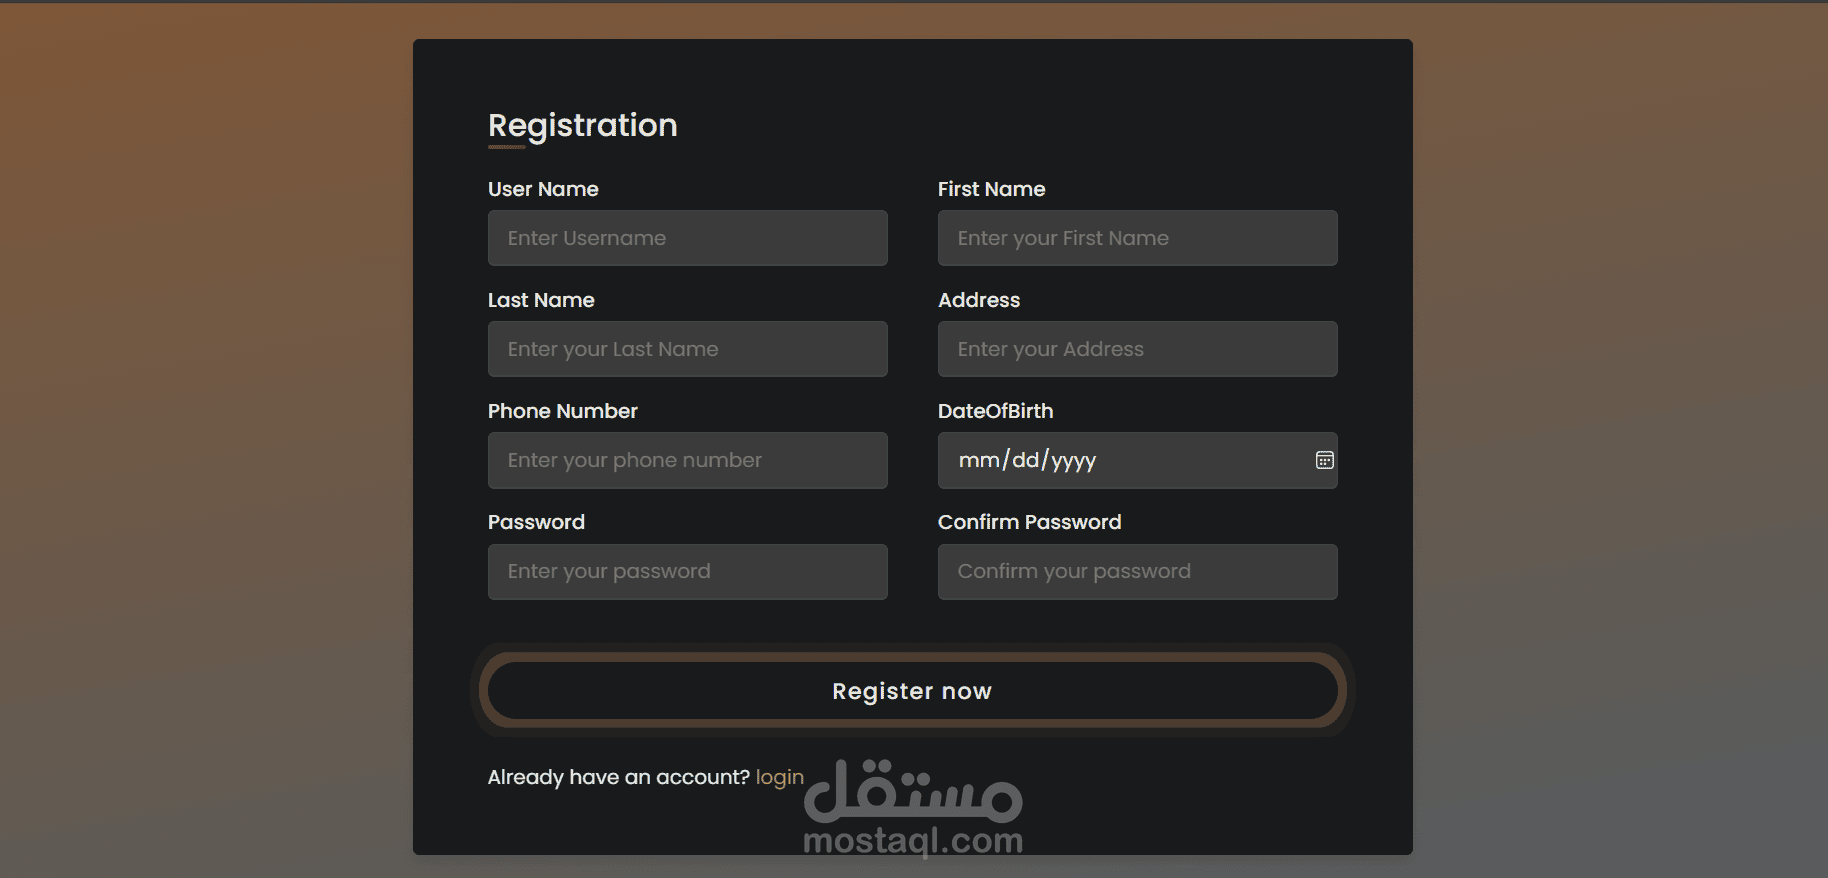Click the Already have an account text

[x=618, y=777]
